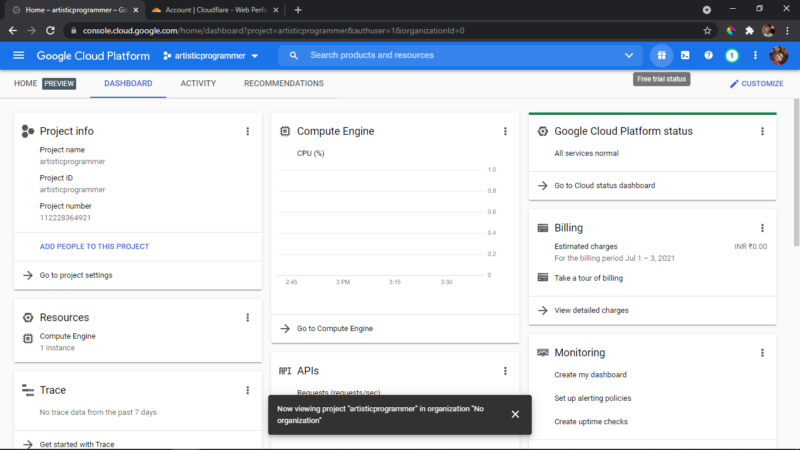Open Monitoring card options menu
800x450 pixels.
tap(762, 353)
